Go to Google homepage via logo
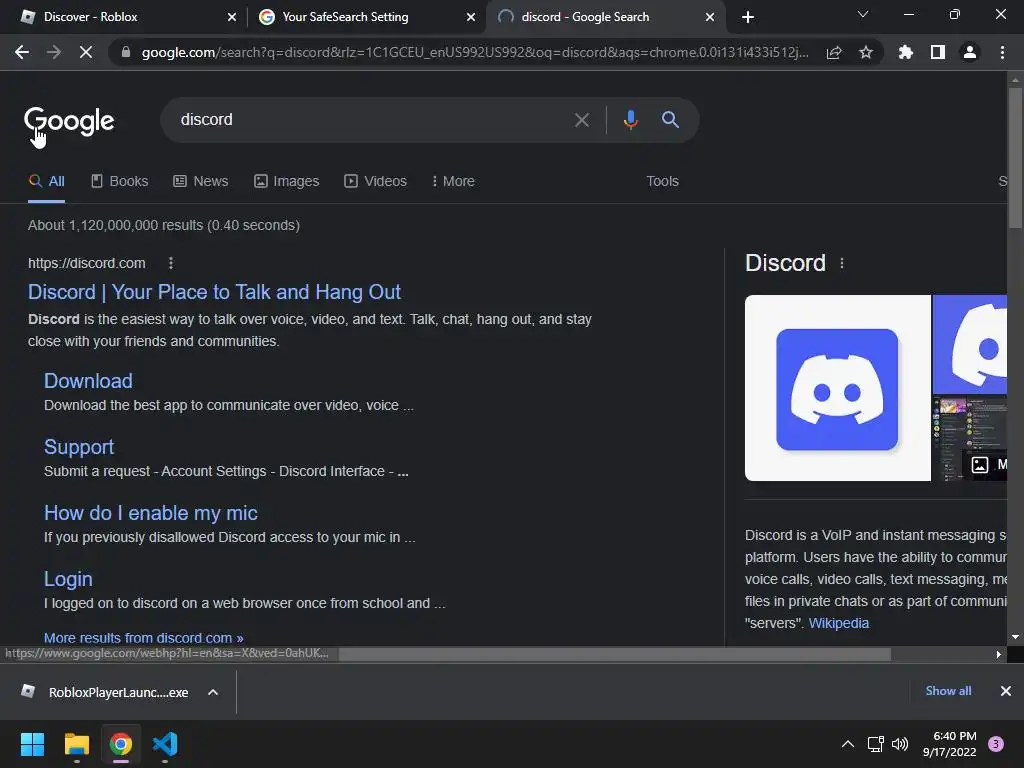The width and height of the screenshot is (1024, 768). (69, 121)
